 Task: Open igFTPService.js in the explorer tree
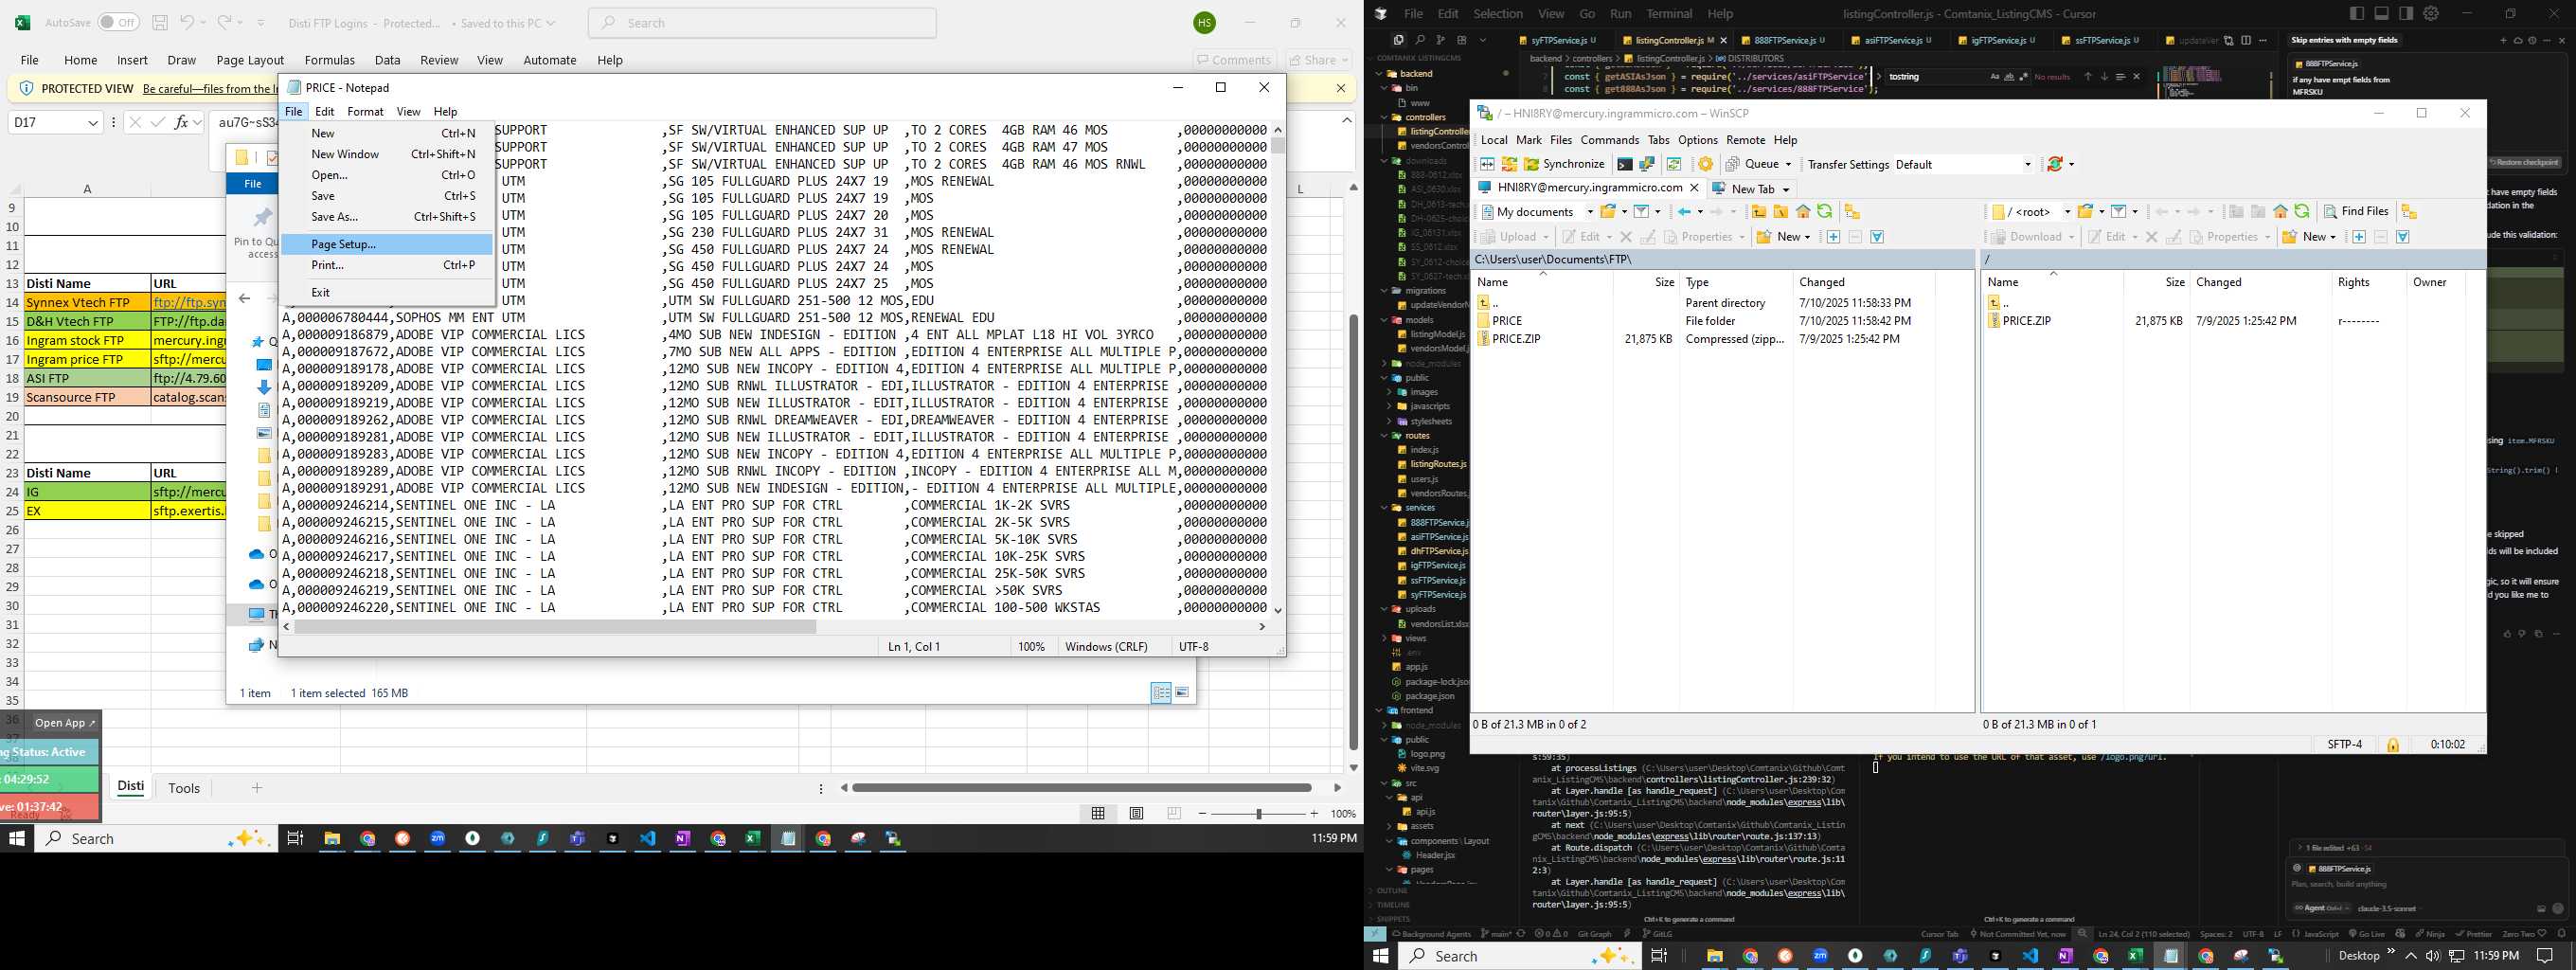[1437, 566]
